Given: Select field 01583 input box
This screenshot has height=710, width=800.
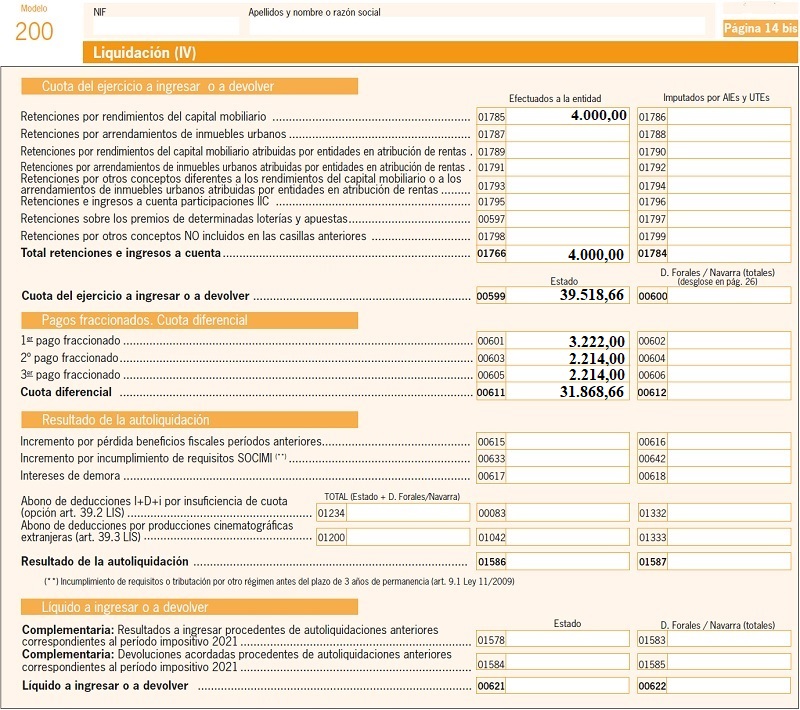Looking at the screenshot, I should pyautogui.click(x=729, y=639).
